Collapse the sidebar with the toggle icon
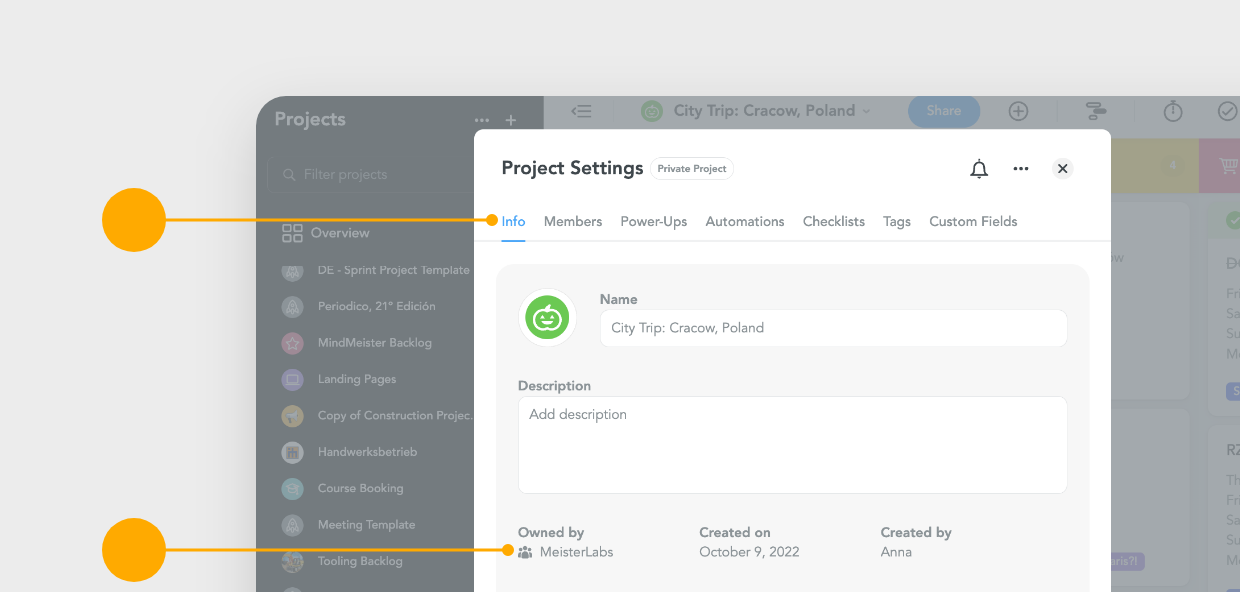Viewport: 1240px width, 592px height. 581,111
